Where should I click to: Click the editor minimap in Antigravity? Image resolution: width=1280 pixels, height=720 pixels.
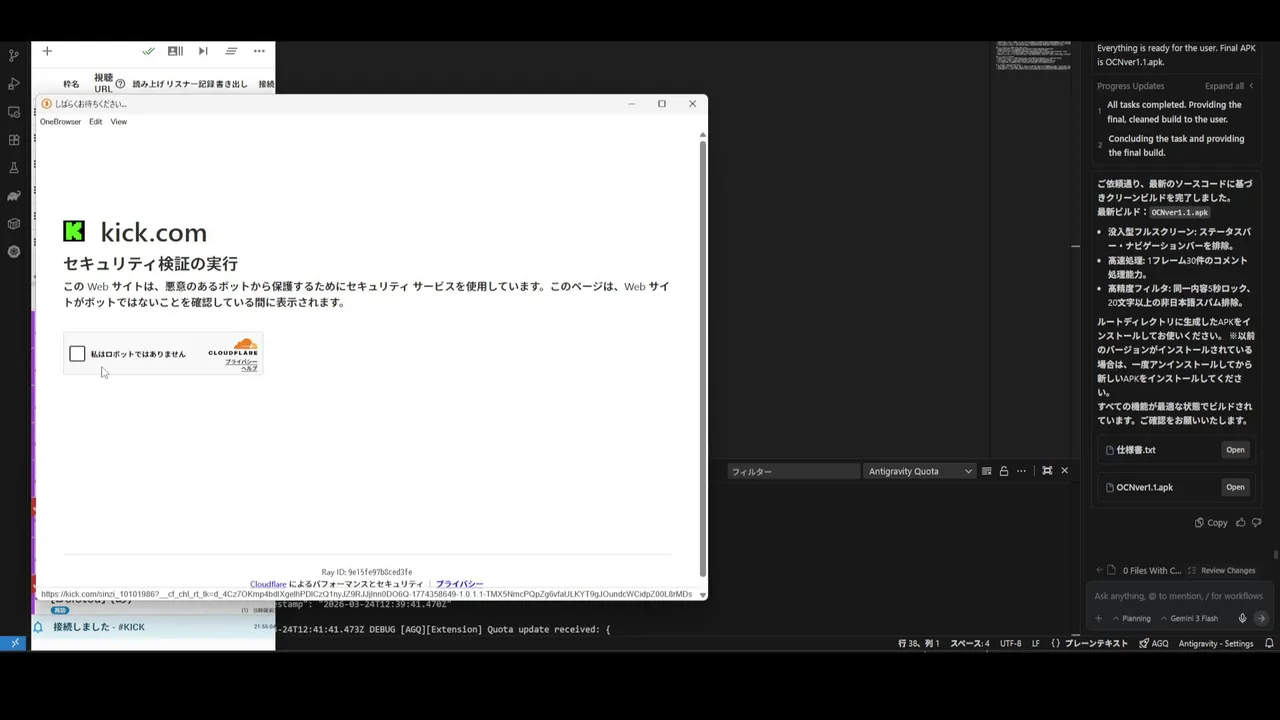coord(1032,56)
